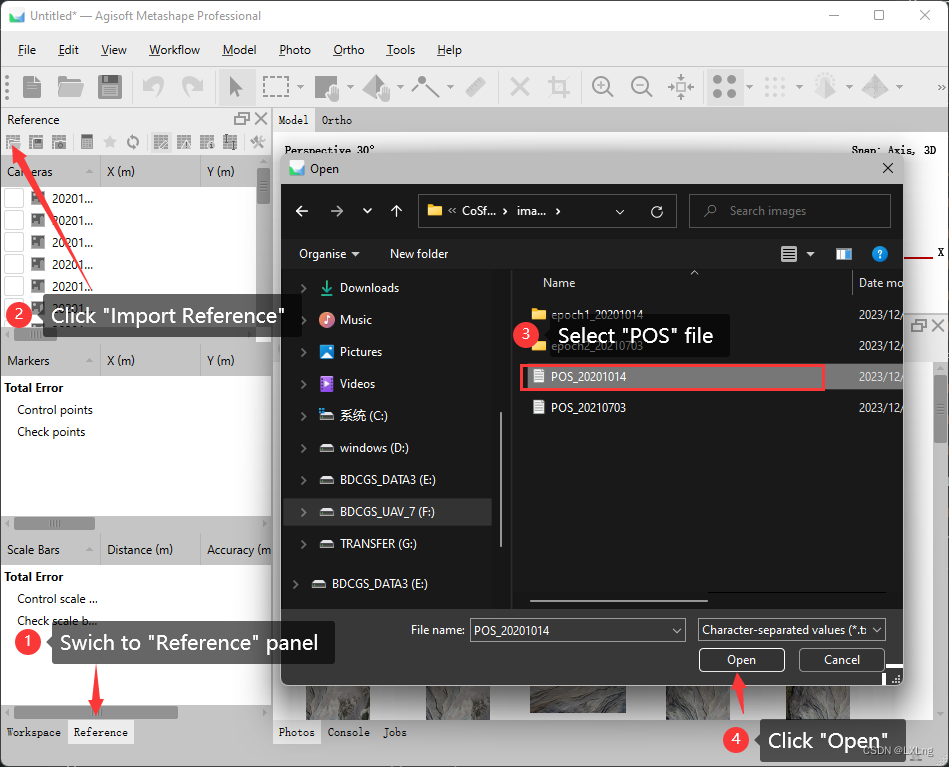Viewport: 949px width, 767px height.
Task: Sort files by the Name column header
Action: click(x=559, y=283)
